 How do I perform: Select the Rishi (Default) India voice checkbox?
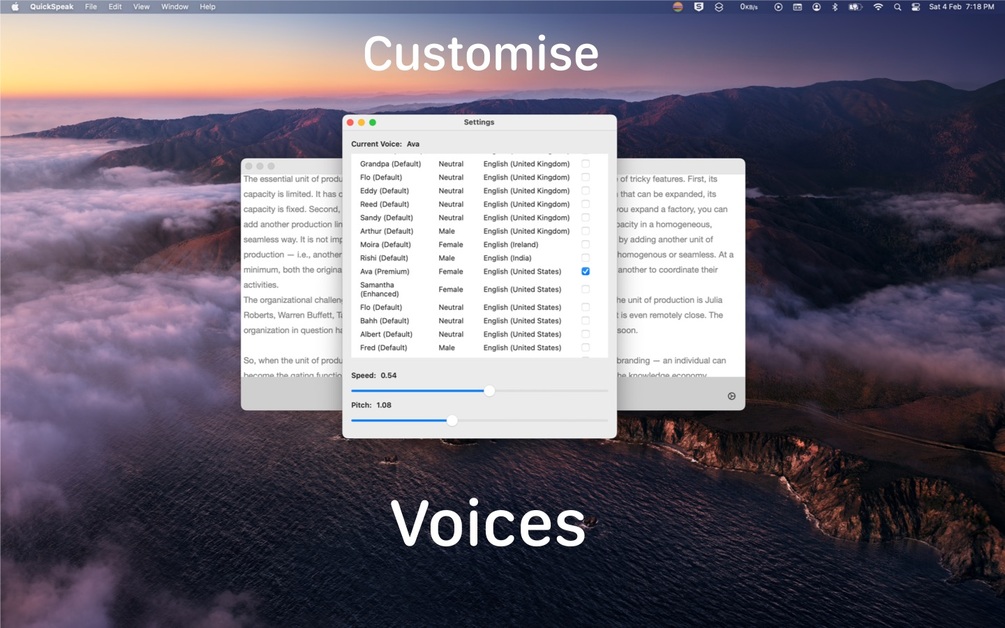(585, 258)
